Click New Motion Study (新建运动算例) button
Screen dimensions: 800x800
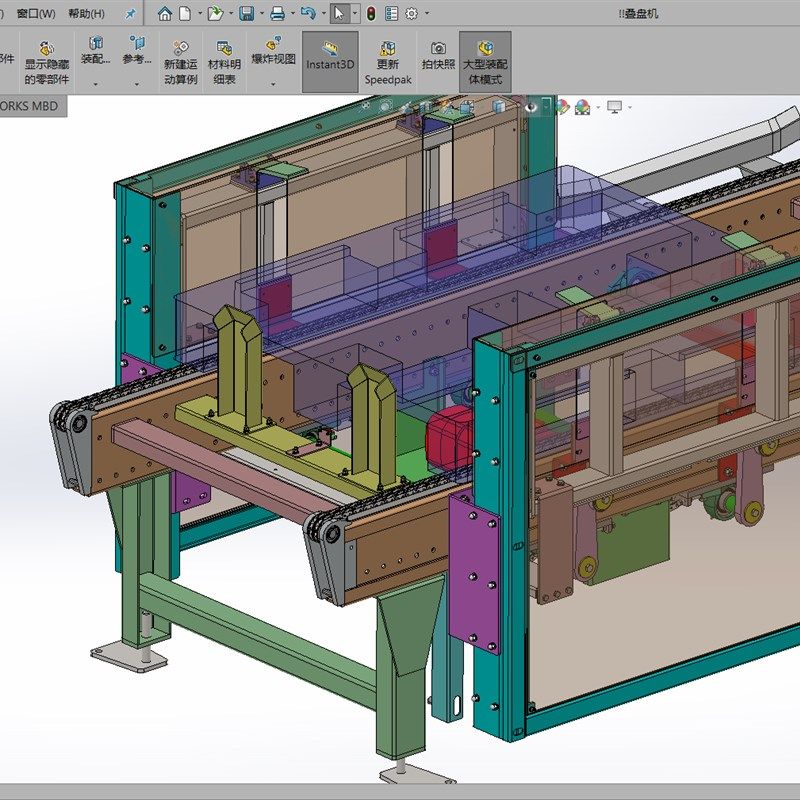[x=180, y=62]
